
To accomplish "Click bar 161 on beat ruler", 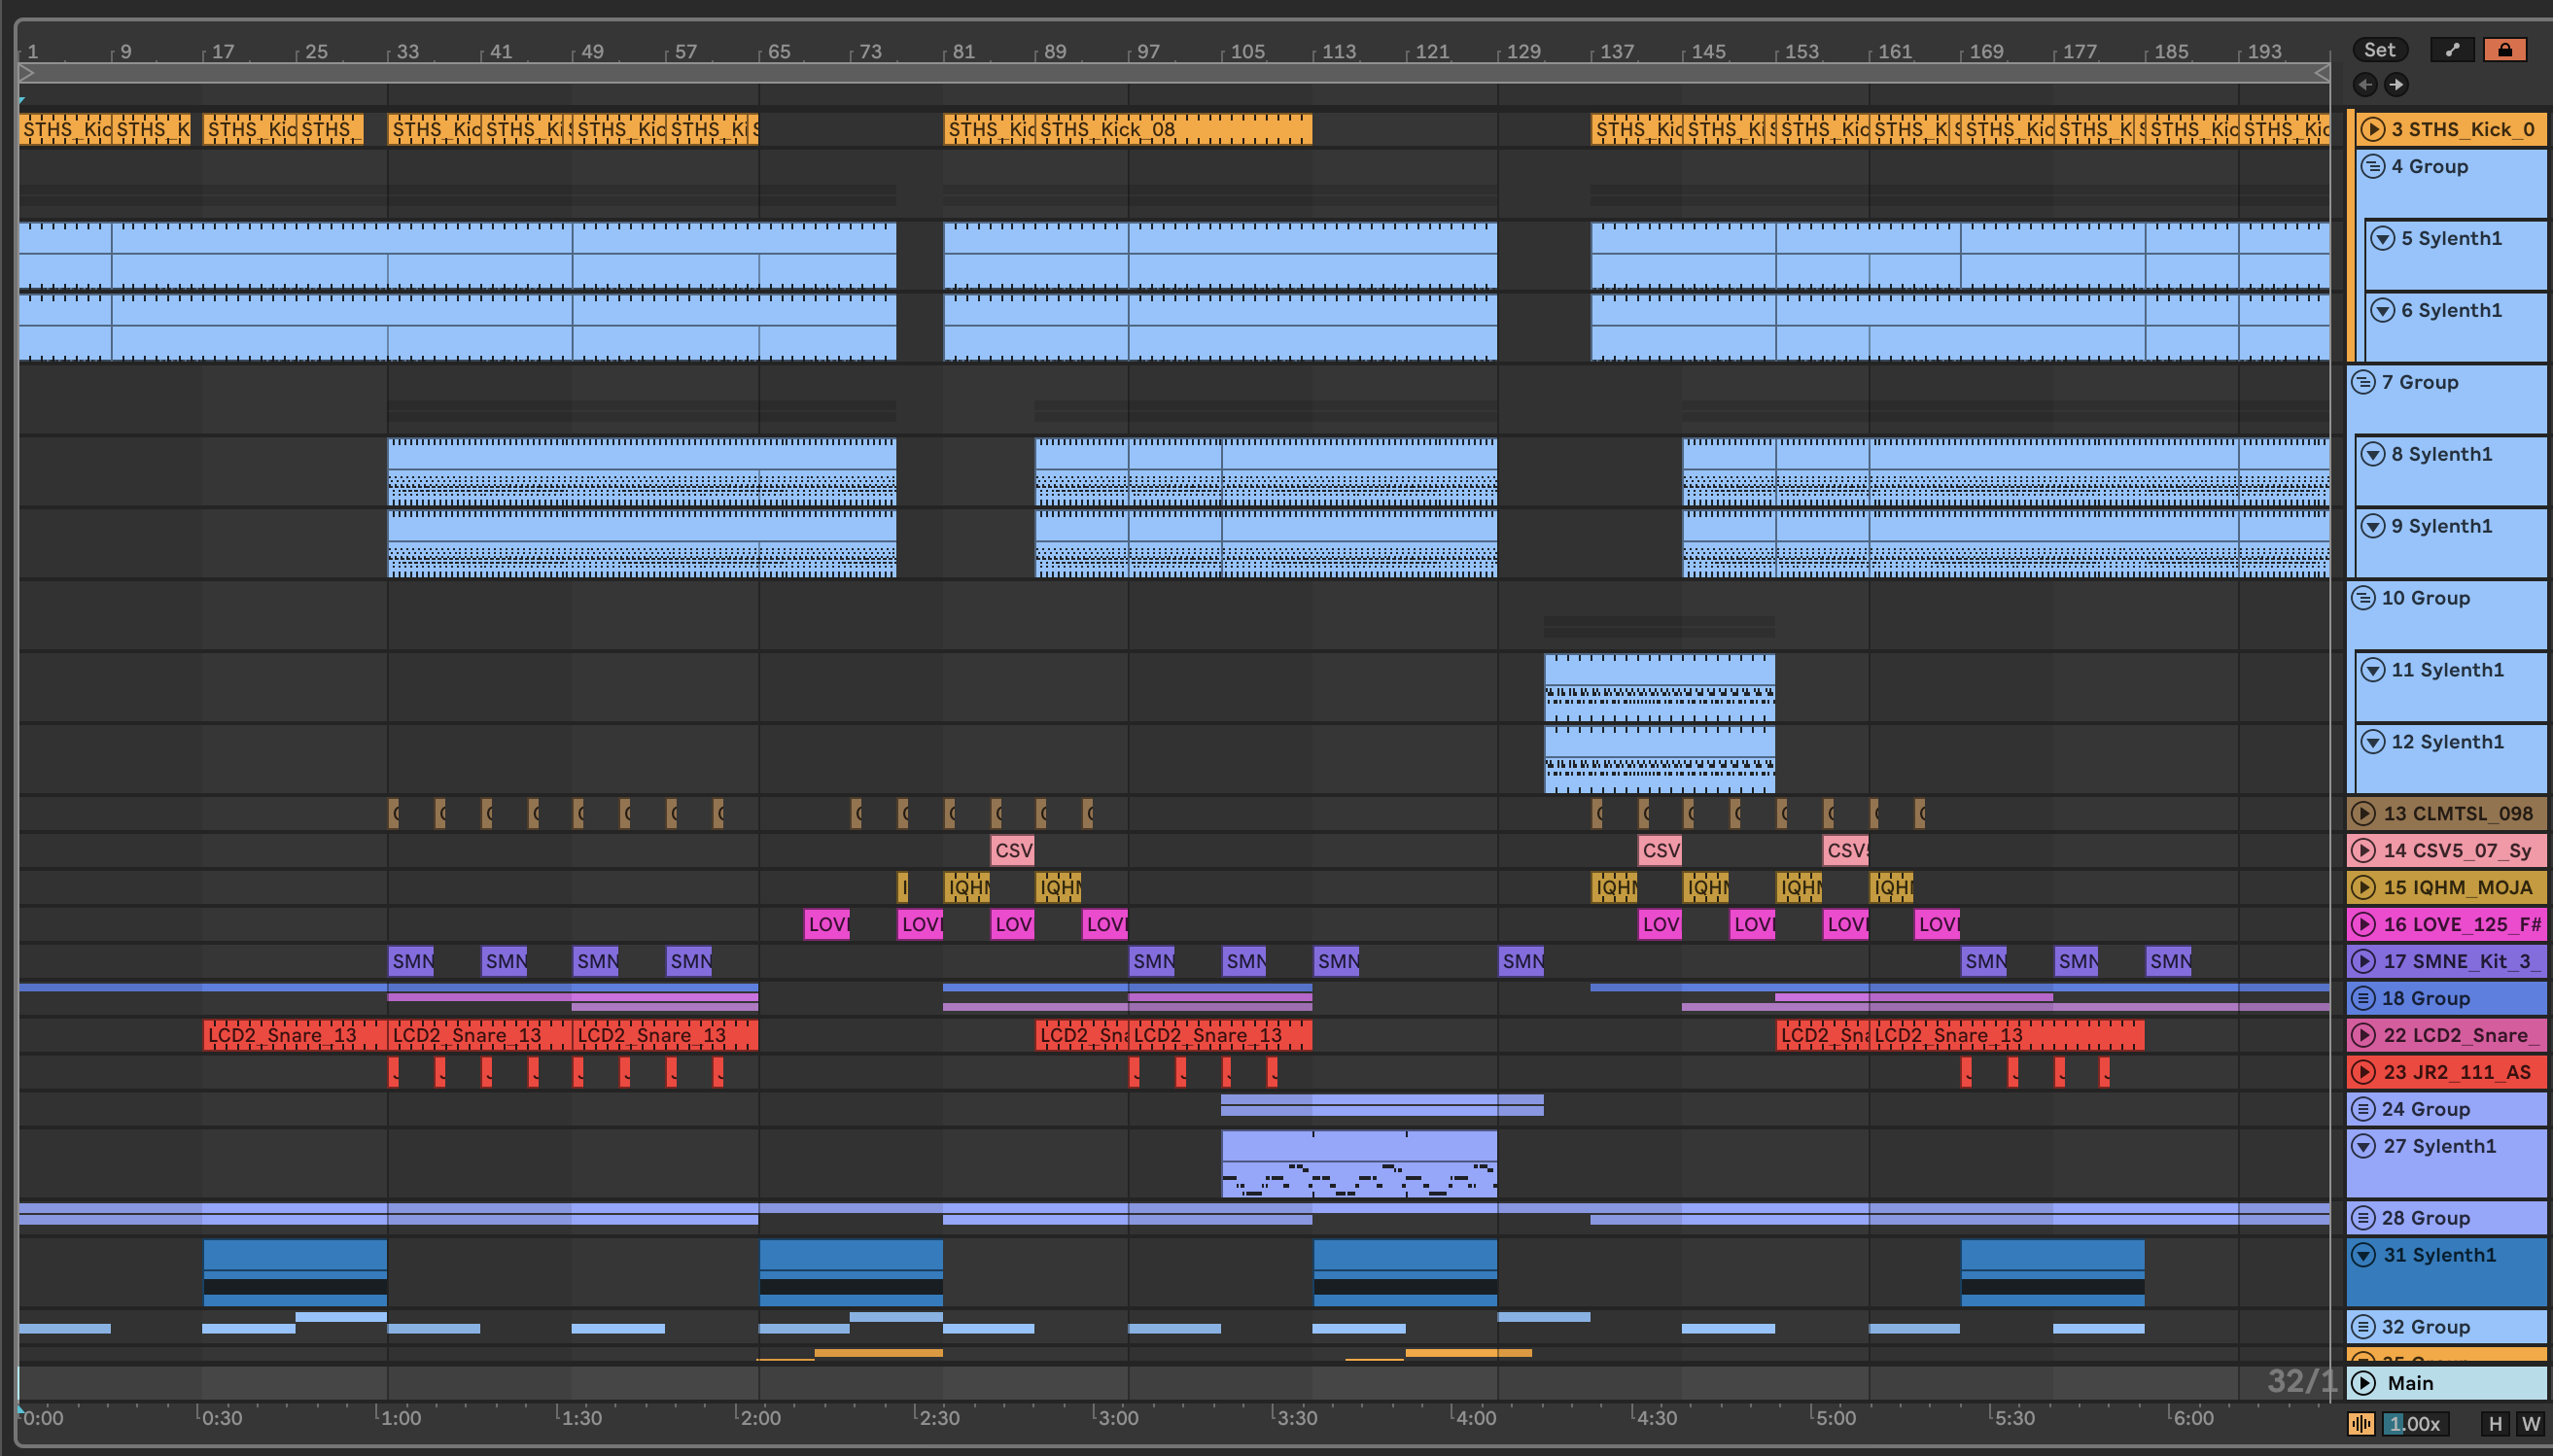I will point(1894,52).
